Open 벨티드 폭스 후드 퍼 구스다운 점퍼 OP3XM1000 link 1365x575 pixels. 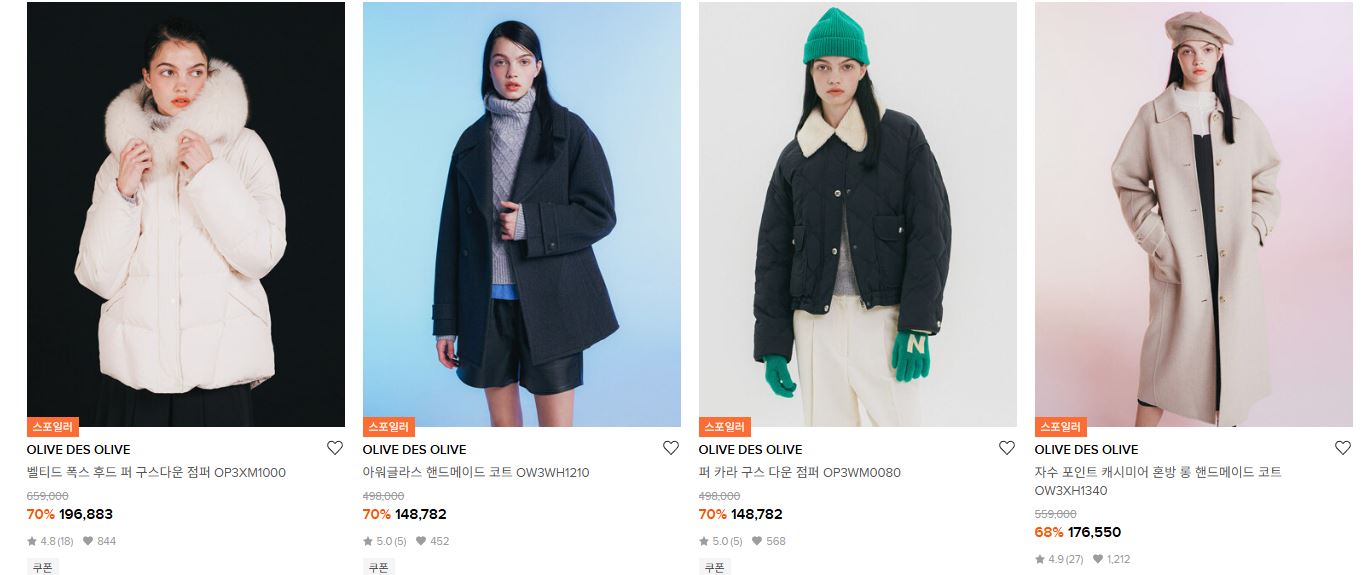[x=156, y=472]
